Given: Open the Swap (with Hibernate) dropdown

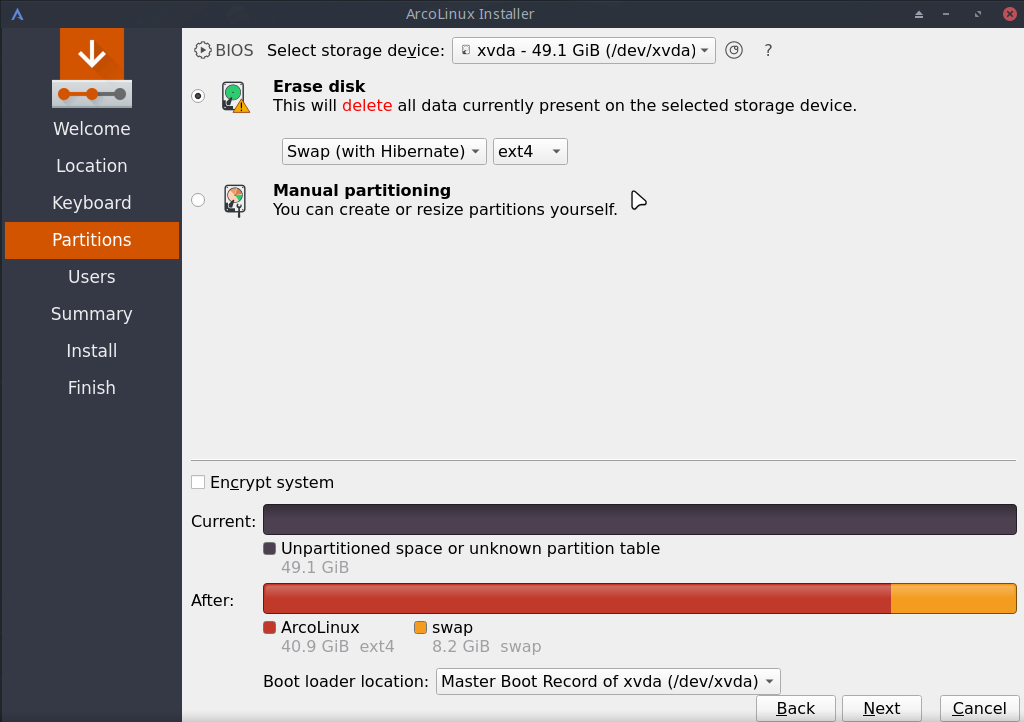Looking at the screenshot, I should 384,151.
